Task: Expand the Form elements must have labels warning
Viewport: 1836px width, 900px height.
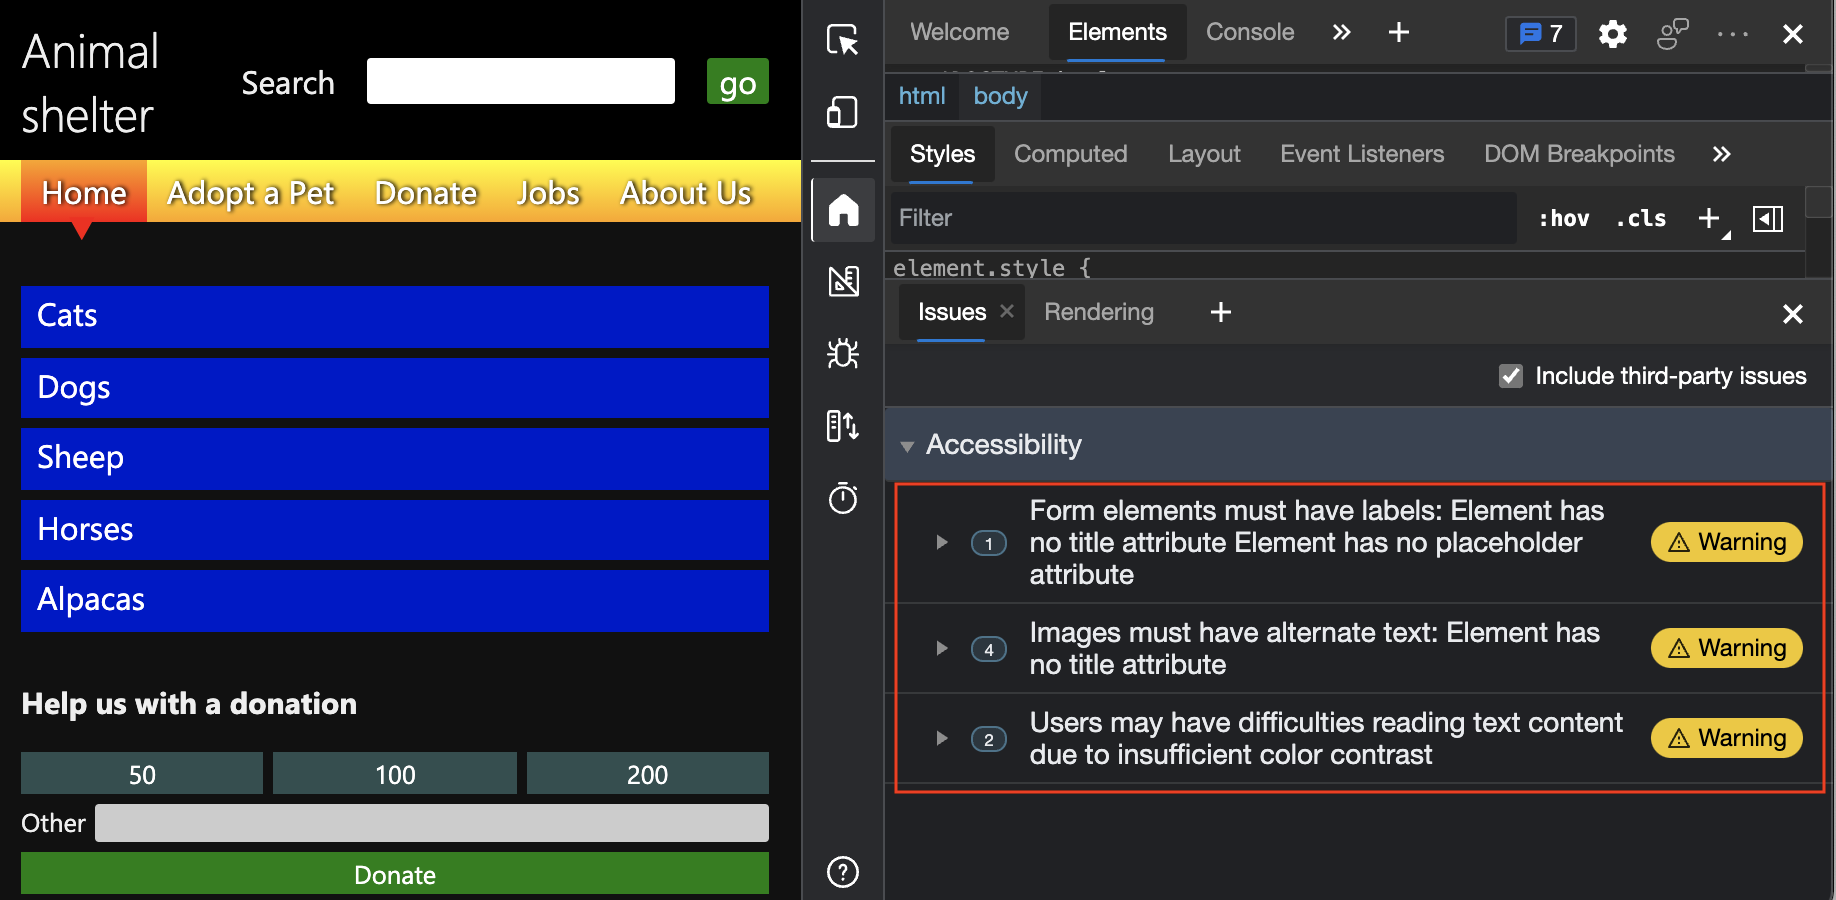Action: (x=941, y=542)
